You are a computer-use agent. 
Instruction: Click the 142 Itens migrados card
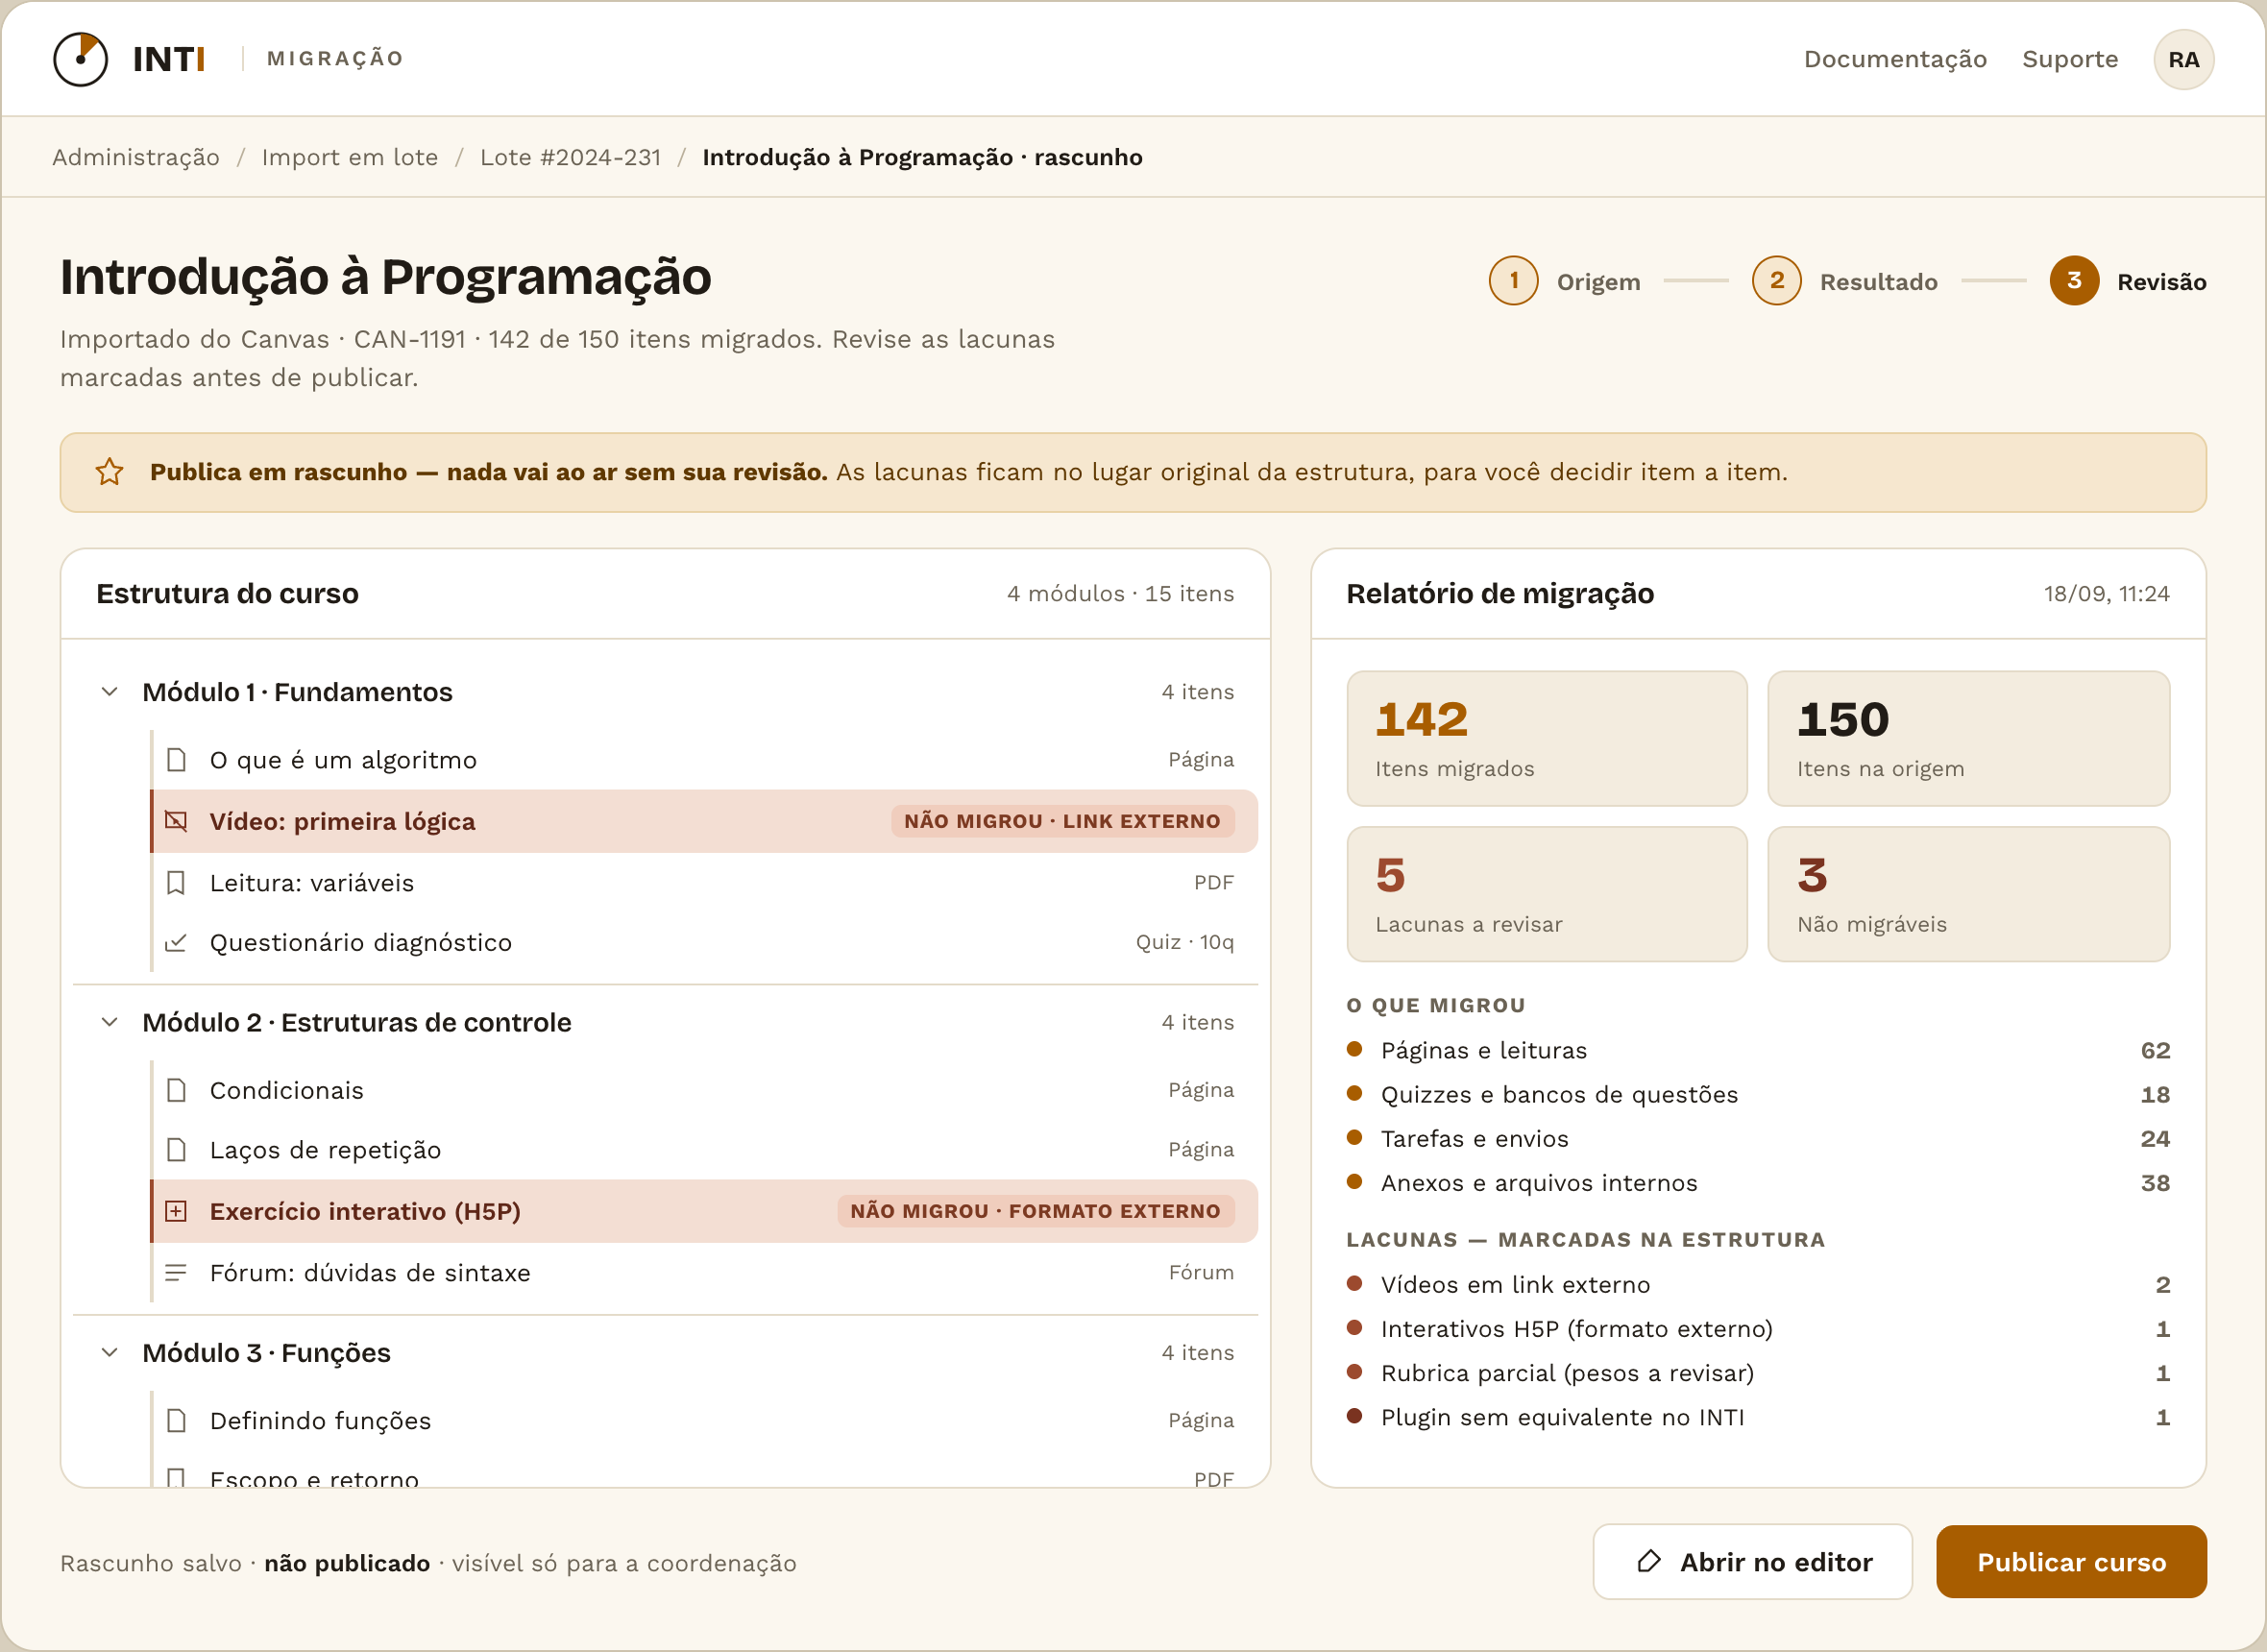point(1547,738)
